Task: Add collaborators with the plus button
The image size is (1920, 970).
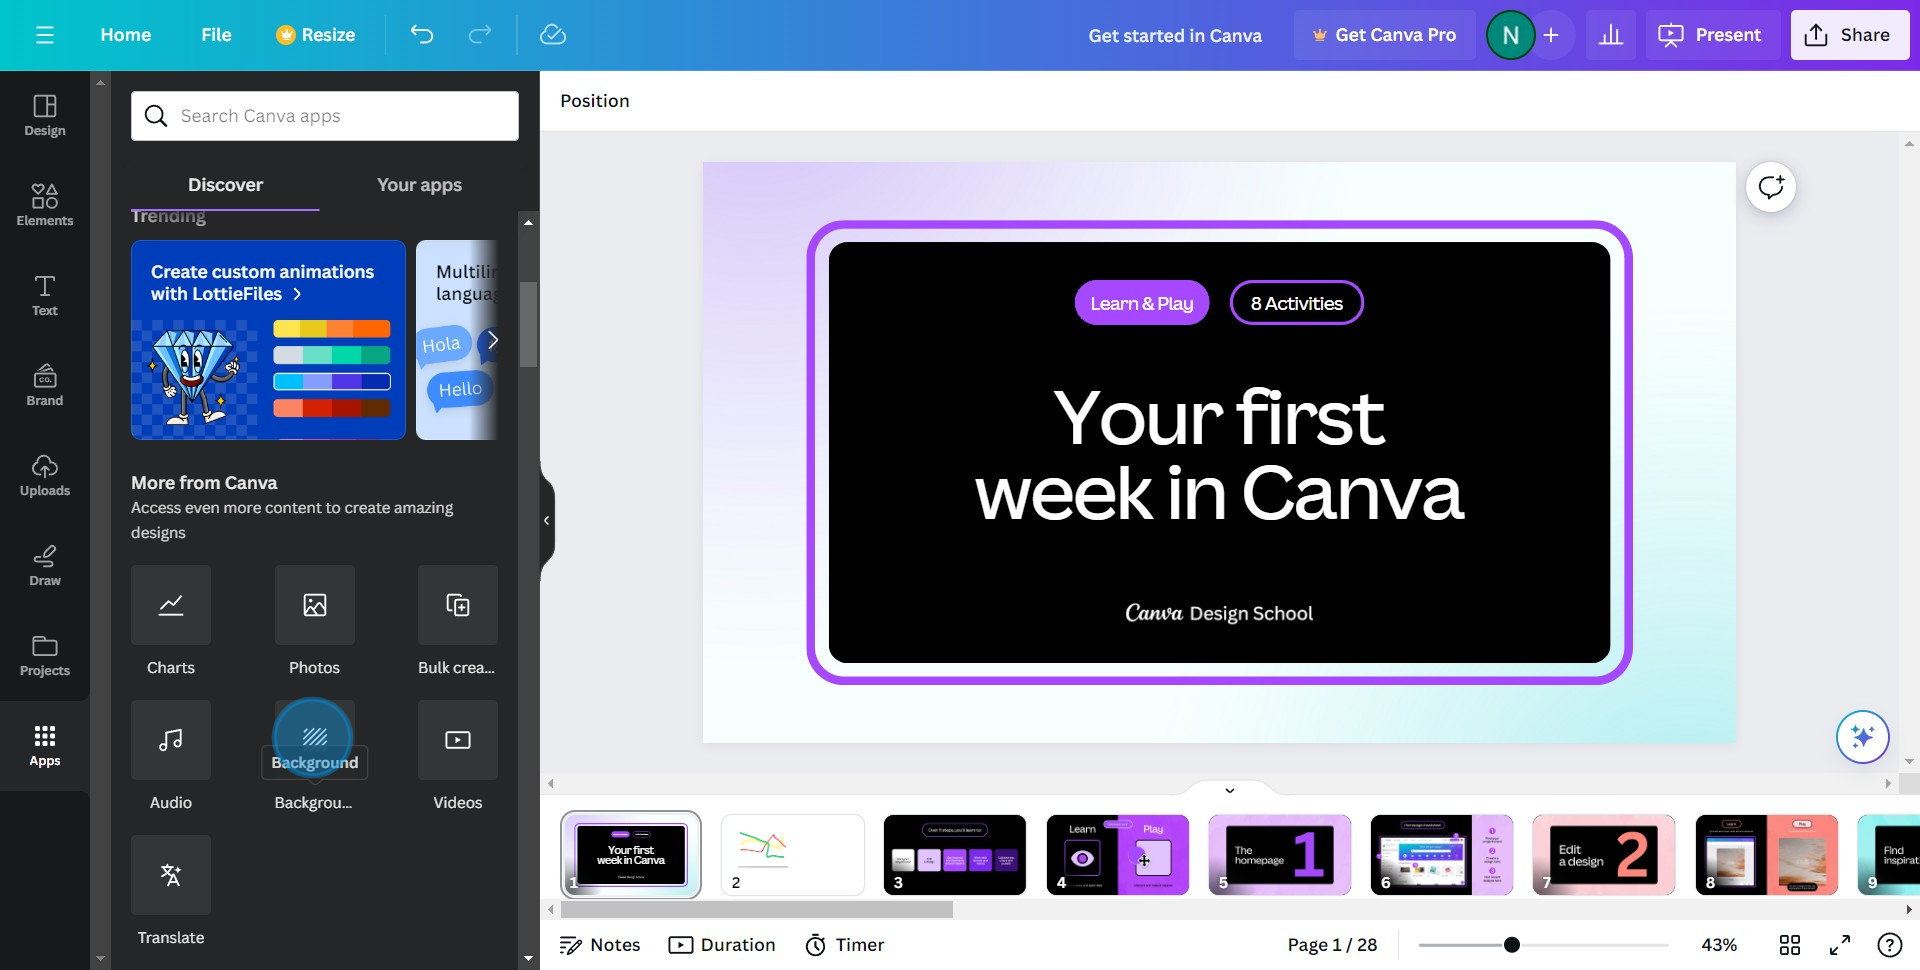Action: pyautogui.click(x=1551, y=35)
